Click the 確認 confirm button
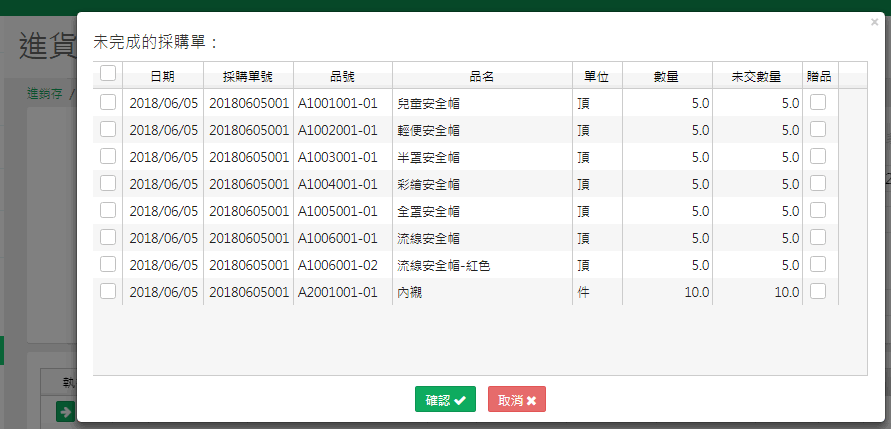This screenshot has width=891, height=429. (446, 399)
